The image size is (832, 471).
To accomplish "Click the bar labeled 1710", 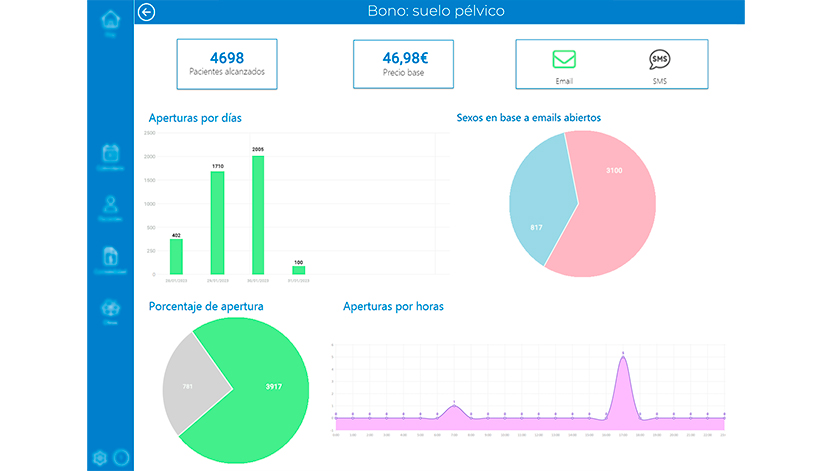I will [217, 222].
